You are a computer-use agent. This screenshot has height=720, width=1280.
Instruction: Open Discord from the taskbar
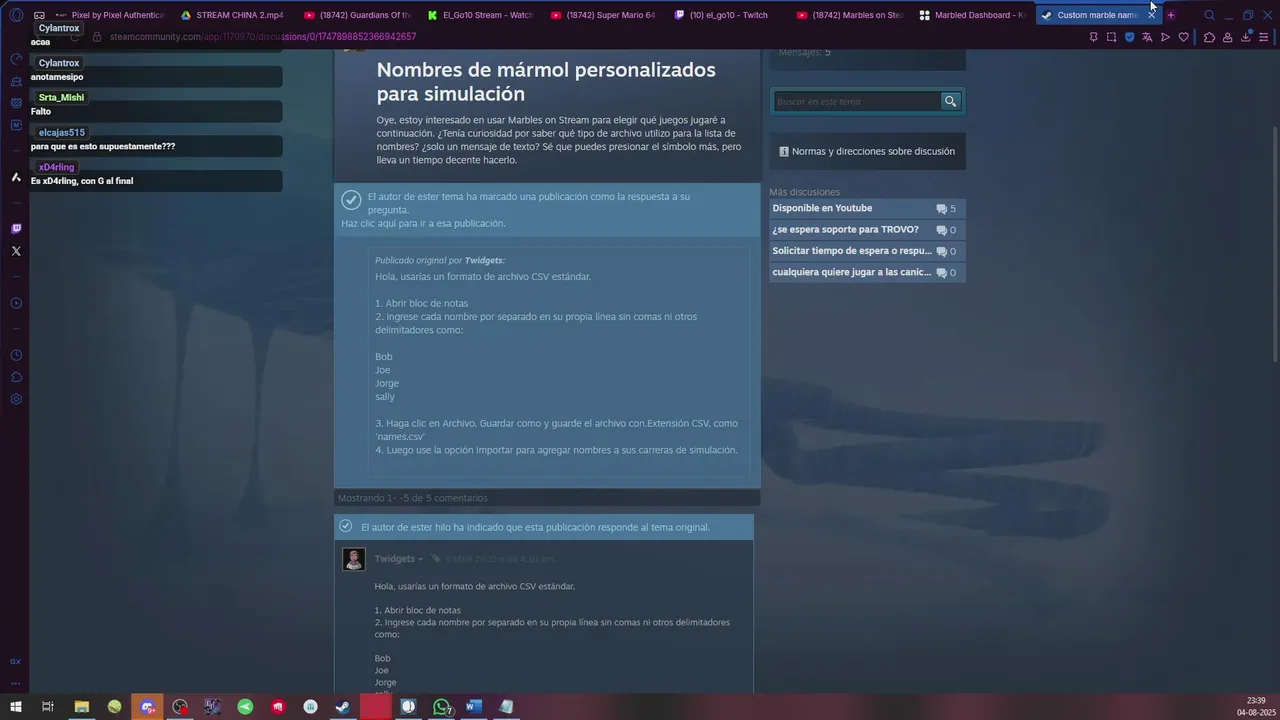point(148,707)
